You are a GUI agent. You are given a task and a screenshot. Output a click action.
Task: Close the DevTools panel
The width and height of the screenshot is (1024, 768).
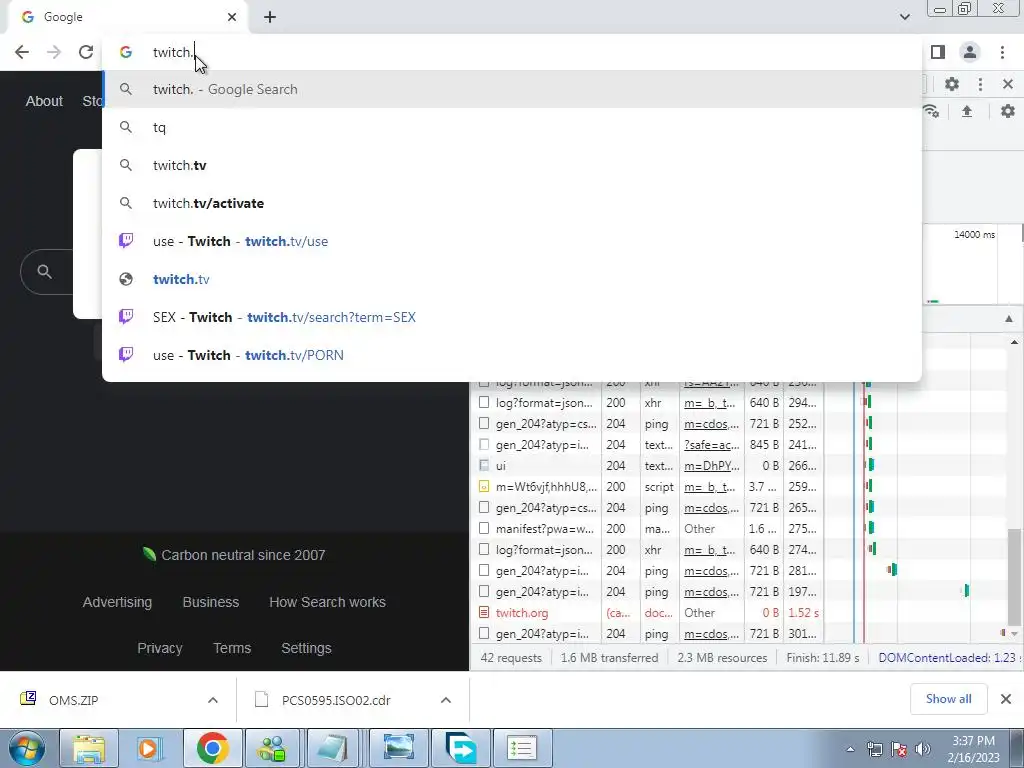point(1008,84)
